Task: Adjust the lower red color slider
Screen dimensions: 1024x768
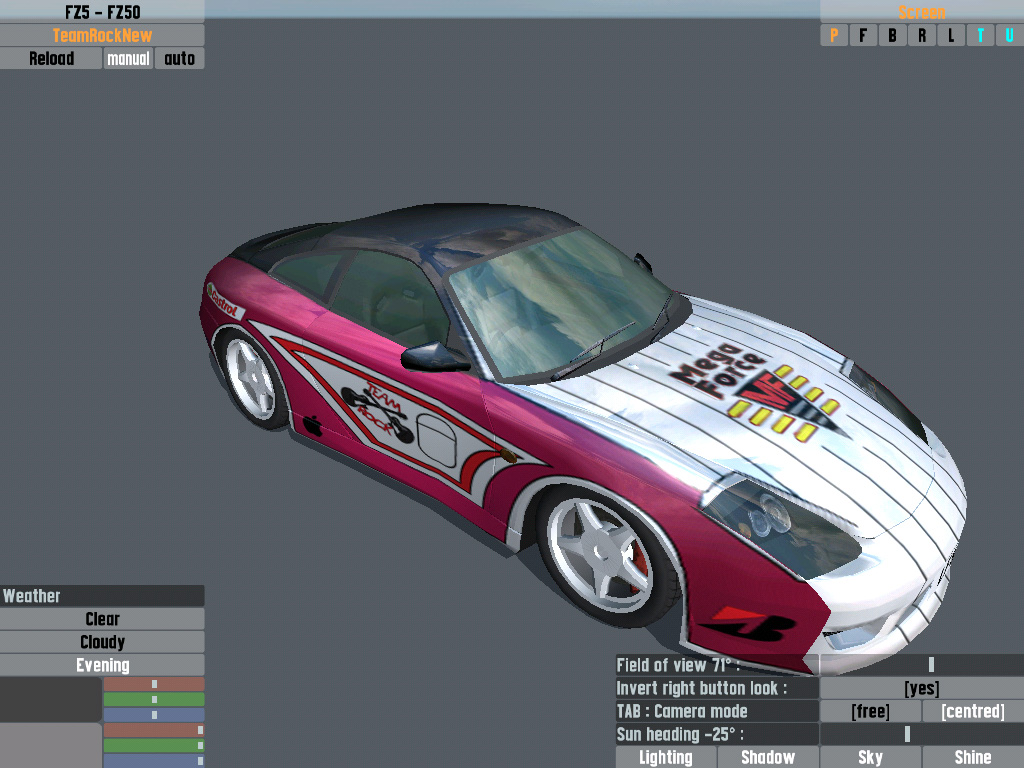Action: click(x=154, y=730)
